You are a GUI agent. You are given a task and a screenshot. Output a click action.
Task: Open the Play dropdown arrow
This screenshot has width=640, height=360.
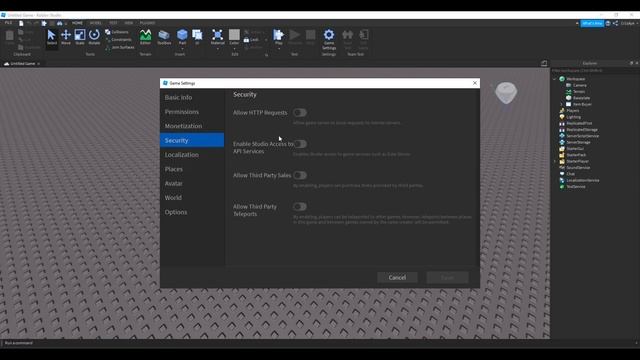(279, 49)
